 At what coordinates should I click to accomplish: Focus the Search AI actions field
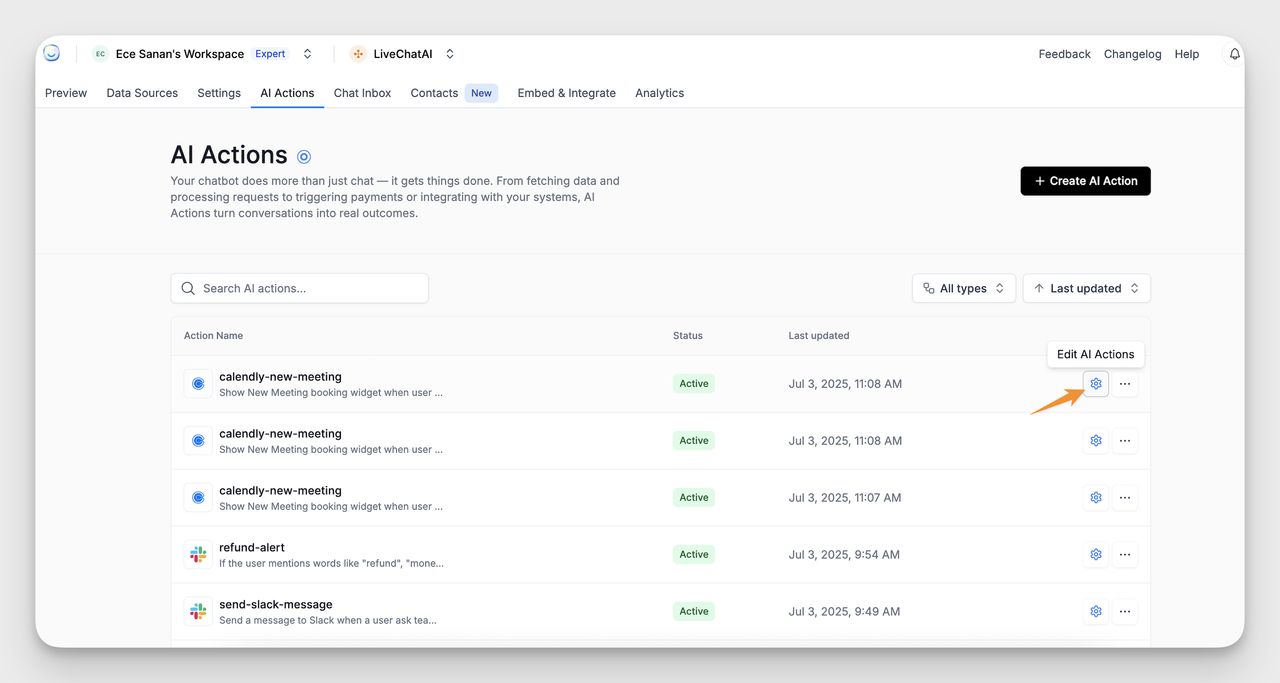(x=300, y=289)
